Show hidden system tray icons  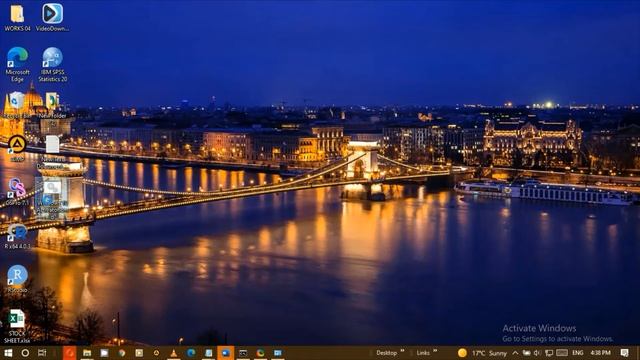515,353
